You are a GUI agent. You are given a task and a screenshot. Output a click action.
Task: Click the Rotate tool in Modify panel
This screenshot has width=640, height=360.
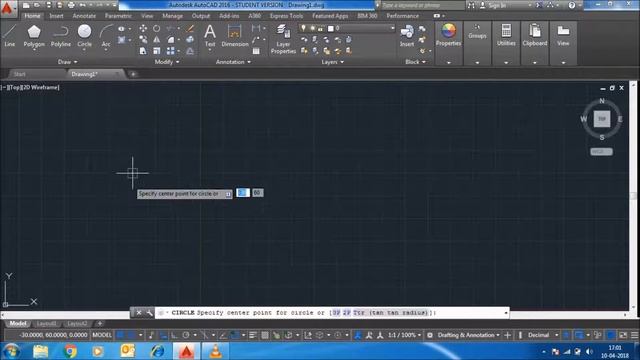tap(156, 28)
